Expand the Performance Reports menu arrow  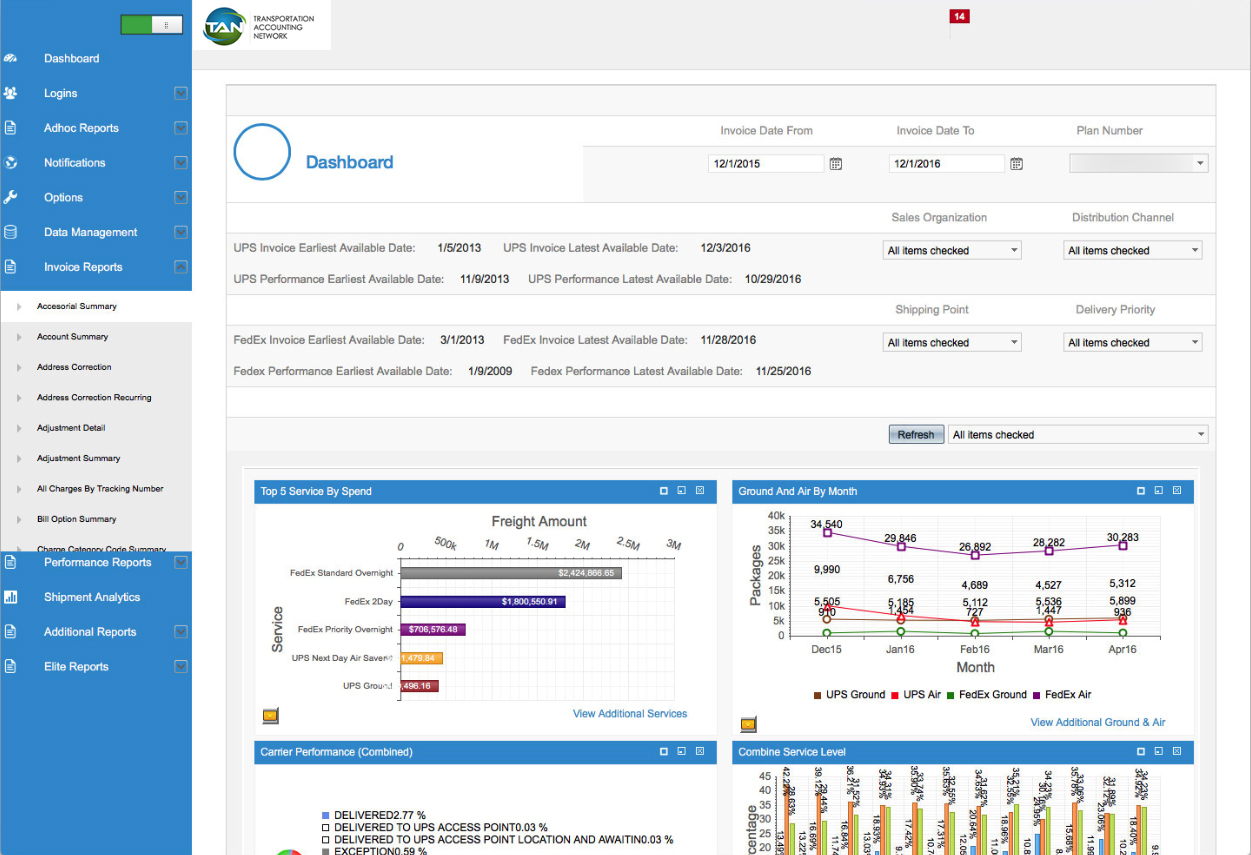click(181, 562)
